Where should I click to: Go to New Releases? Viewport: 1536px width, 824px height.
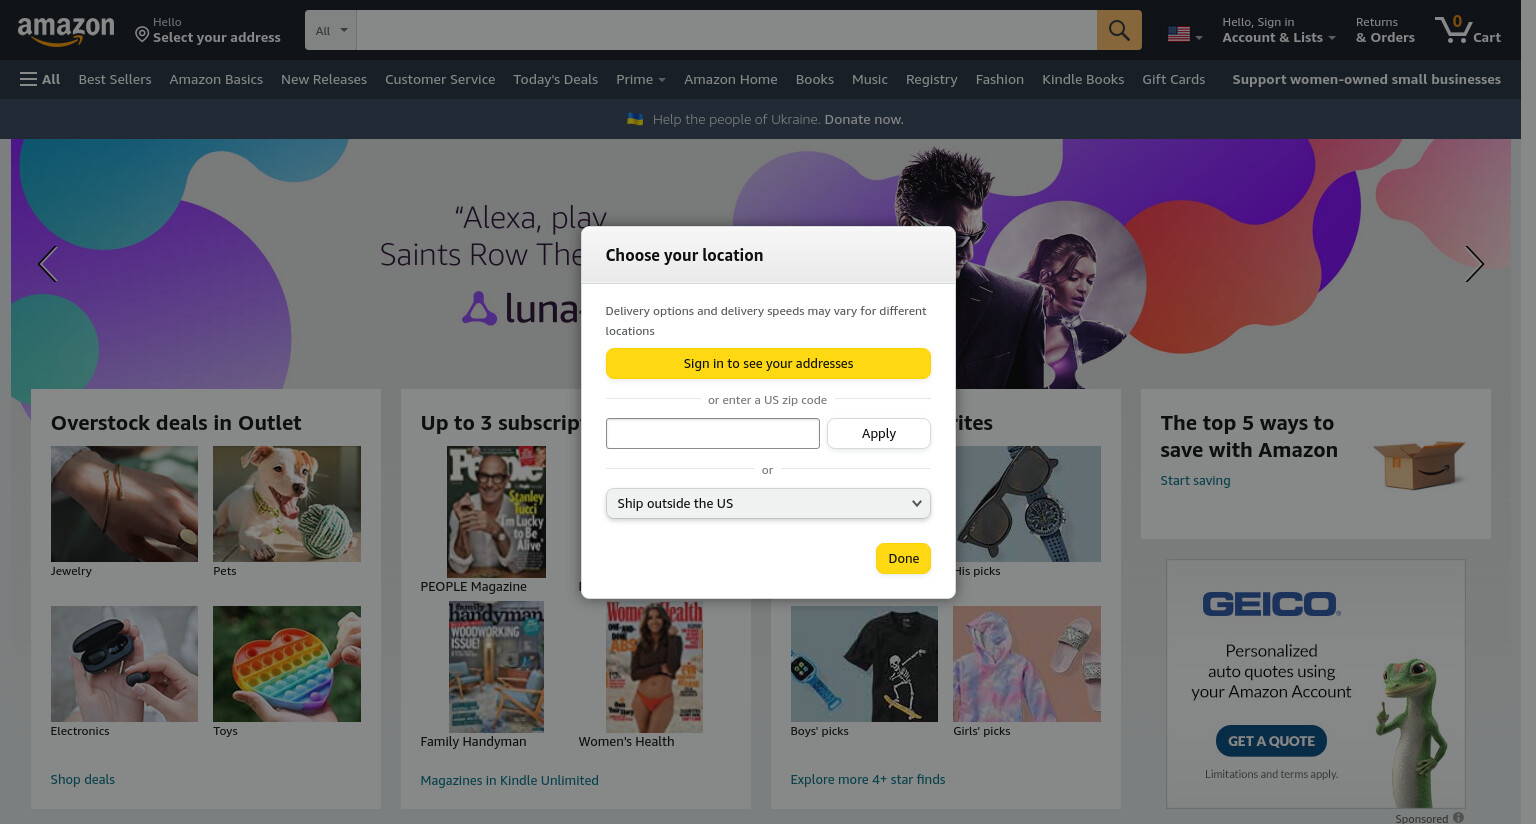pyautogui.click(x=324, y=79)
